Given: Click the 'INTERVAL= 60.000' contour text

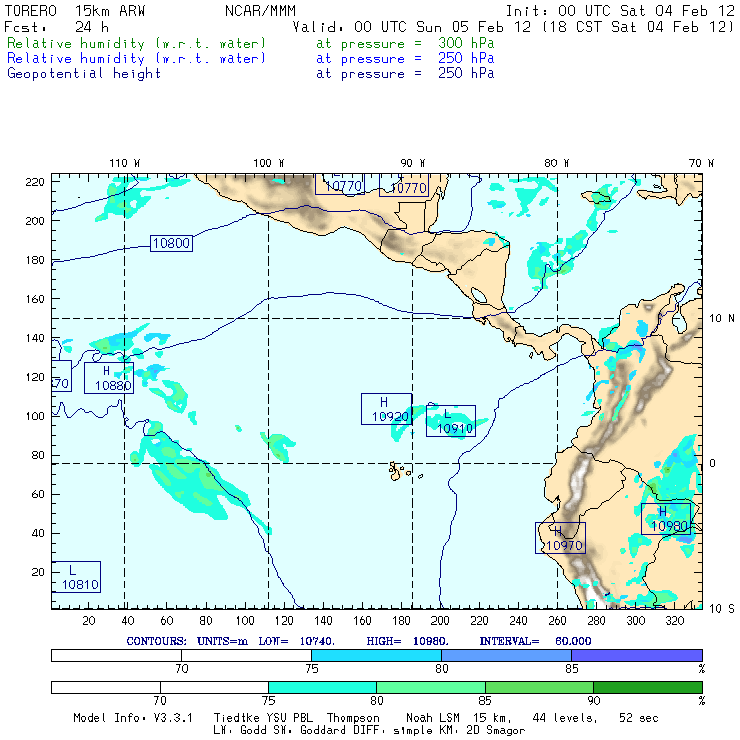Looking at the screenshot, I should 535,641.
